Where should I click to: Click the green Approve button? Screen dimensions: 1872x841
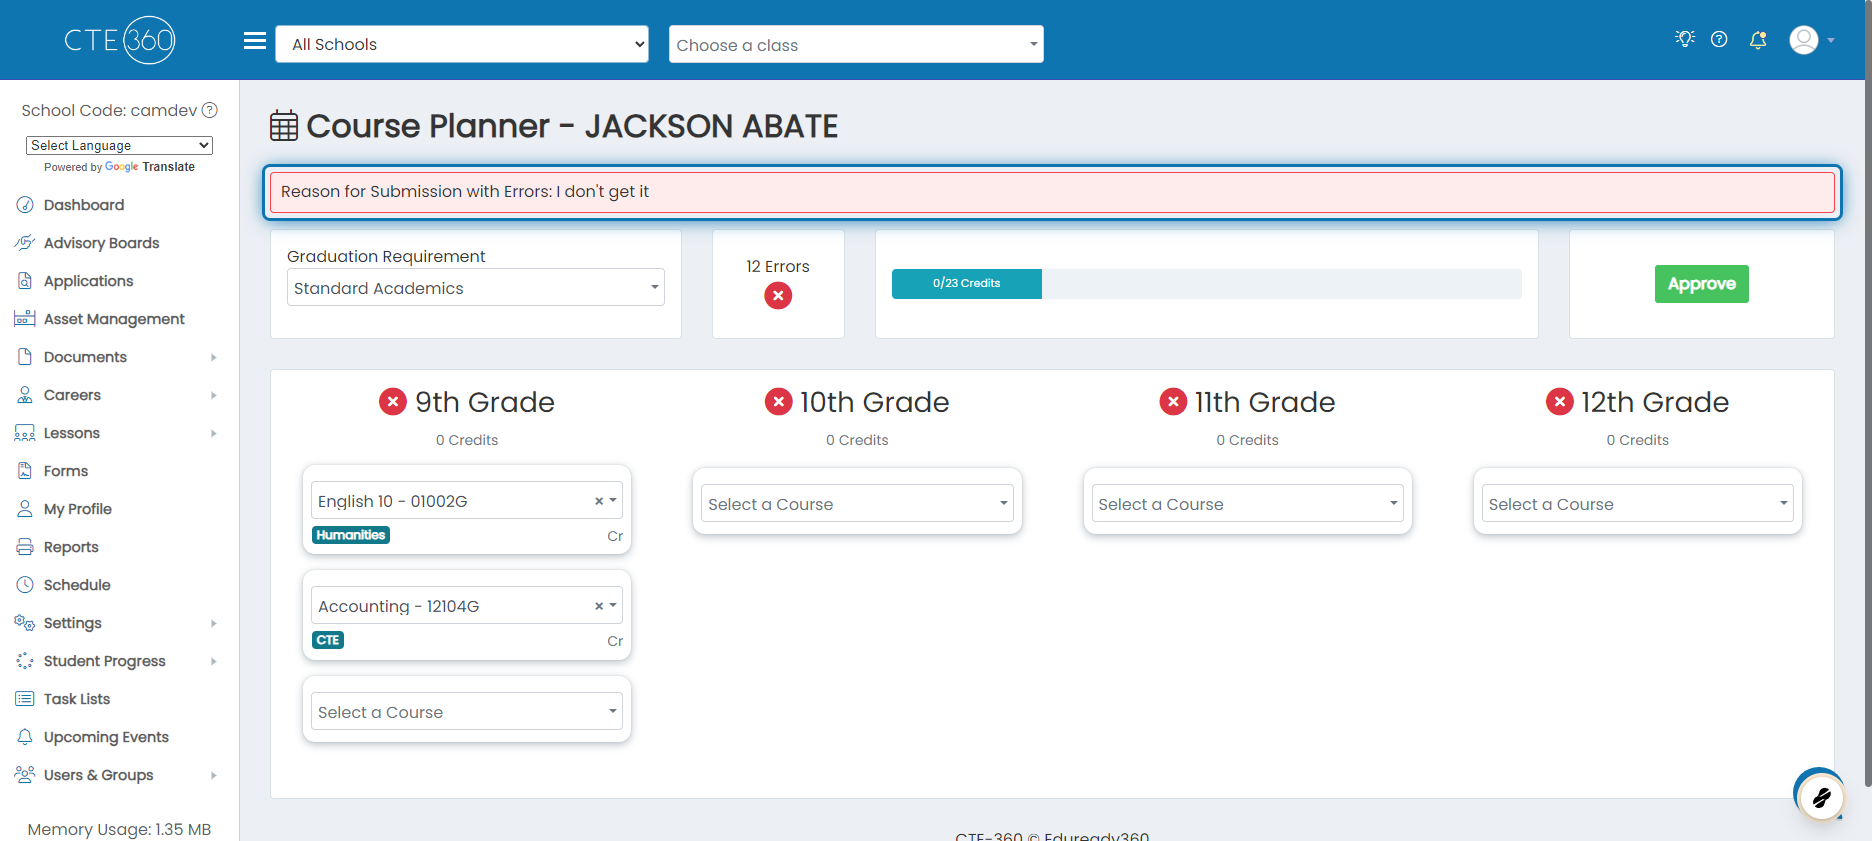[x=1701, y=284]
